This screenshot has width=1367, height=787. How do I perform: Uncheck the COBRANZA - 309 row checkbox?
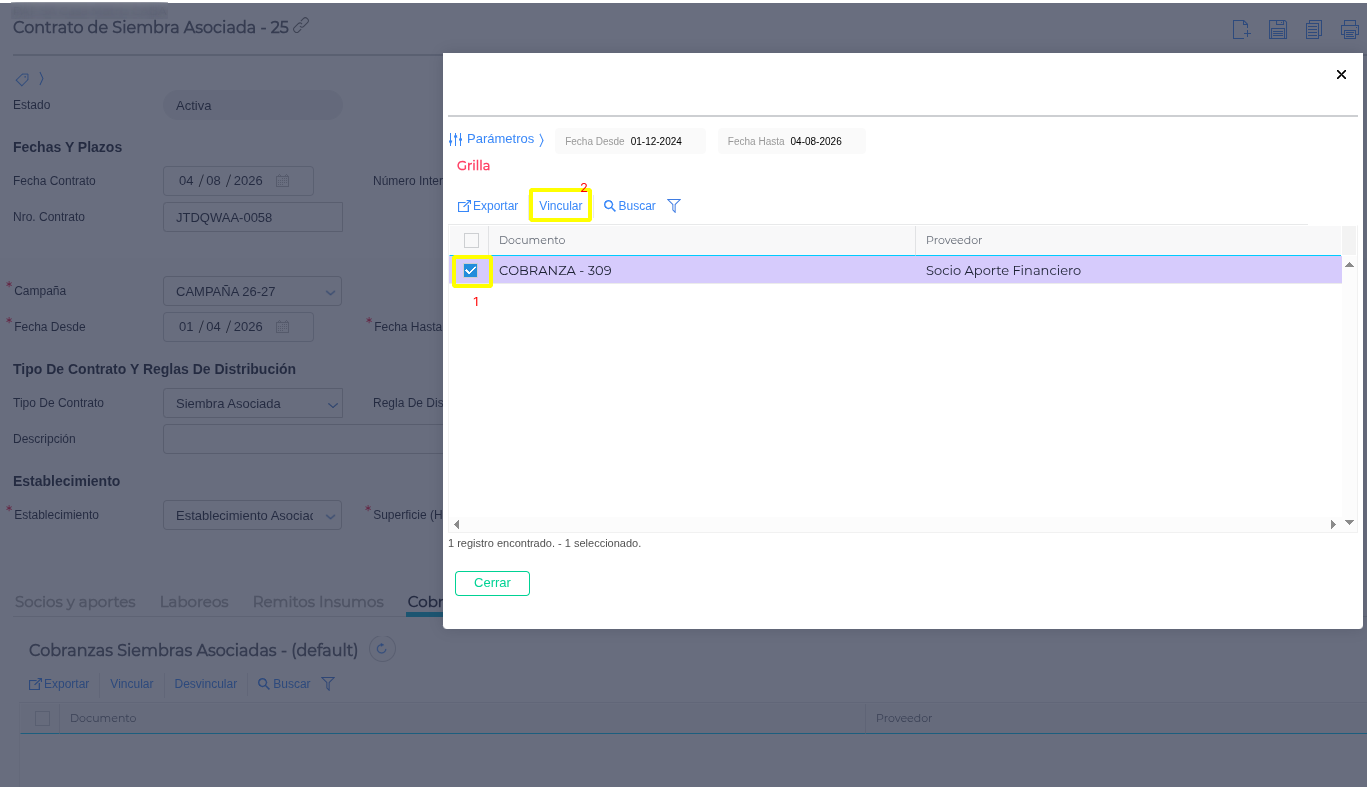pyautogui.click(x=471, y=270)
